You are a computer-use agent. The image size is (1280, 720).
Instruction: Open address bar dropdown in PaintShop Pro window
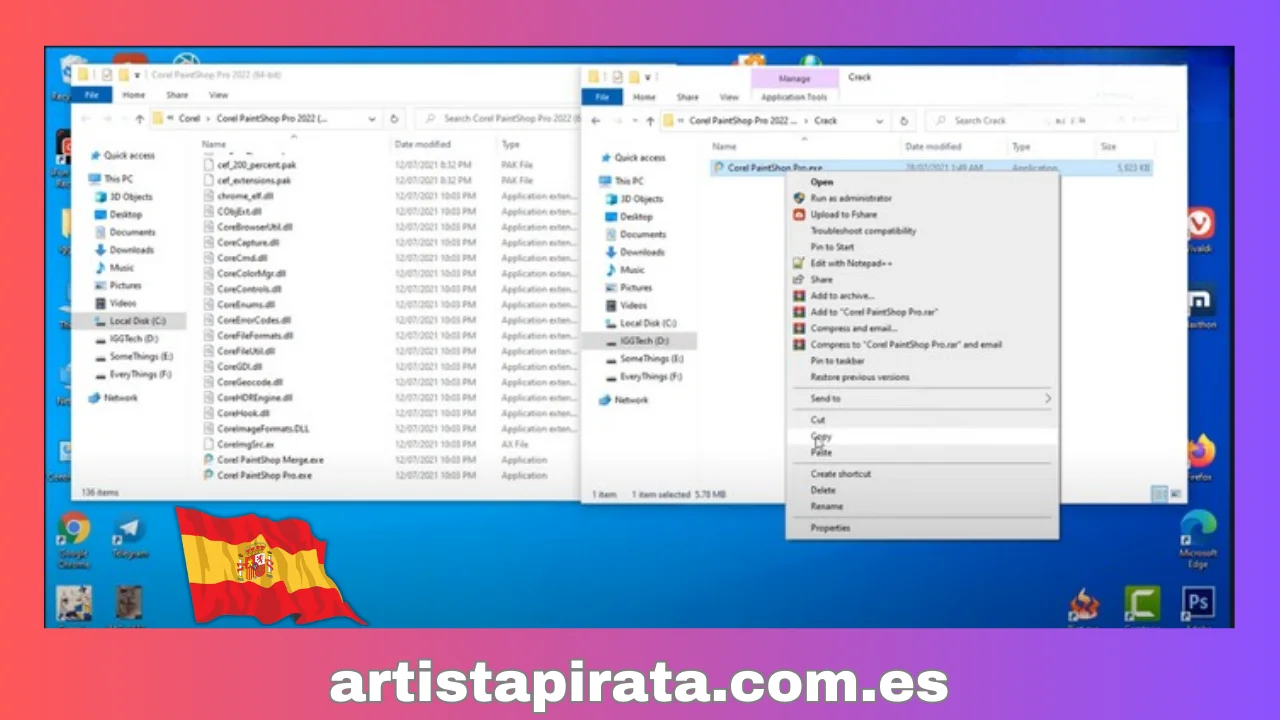[x=372, y=118]
